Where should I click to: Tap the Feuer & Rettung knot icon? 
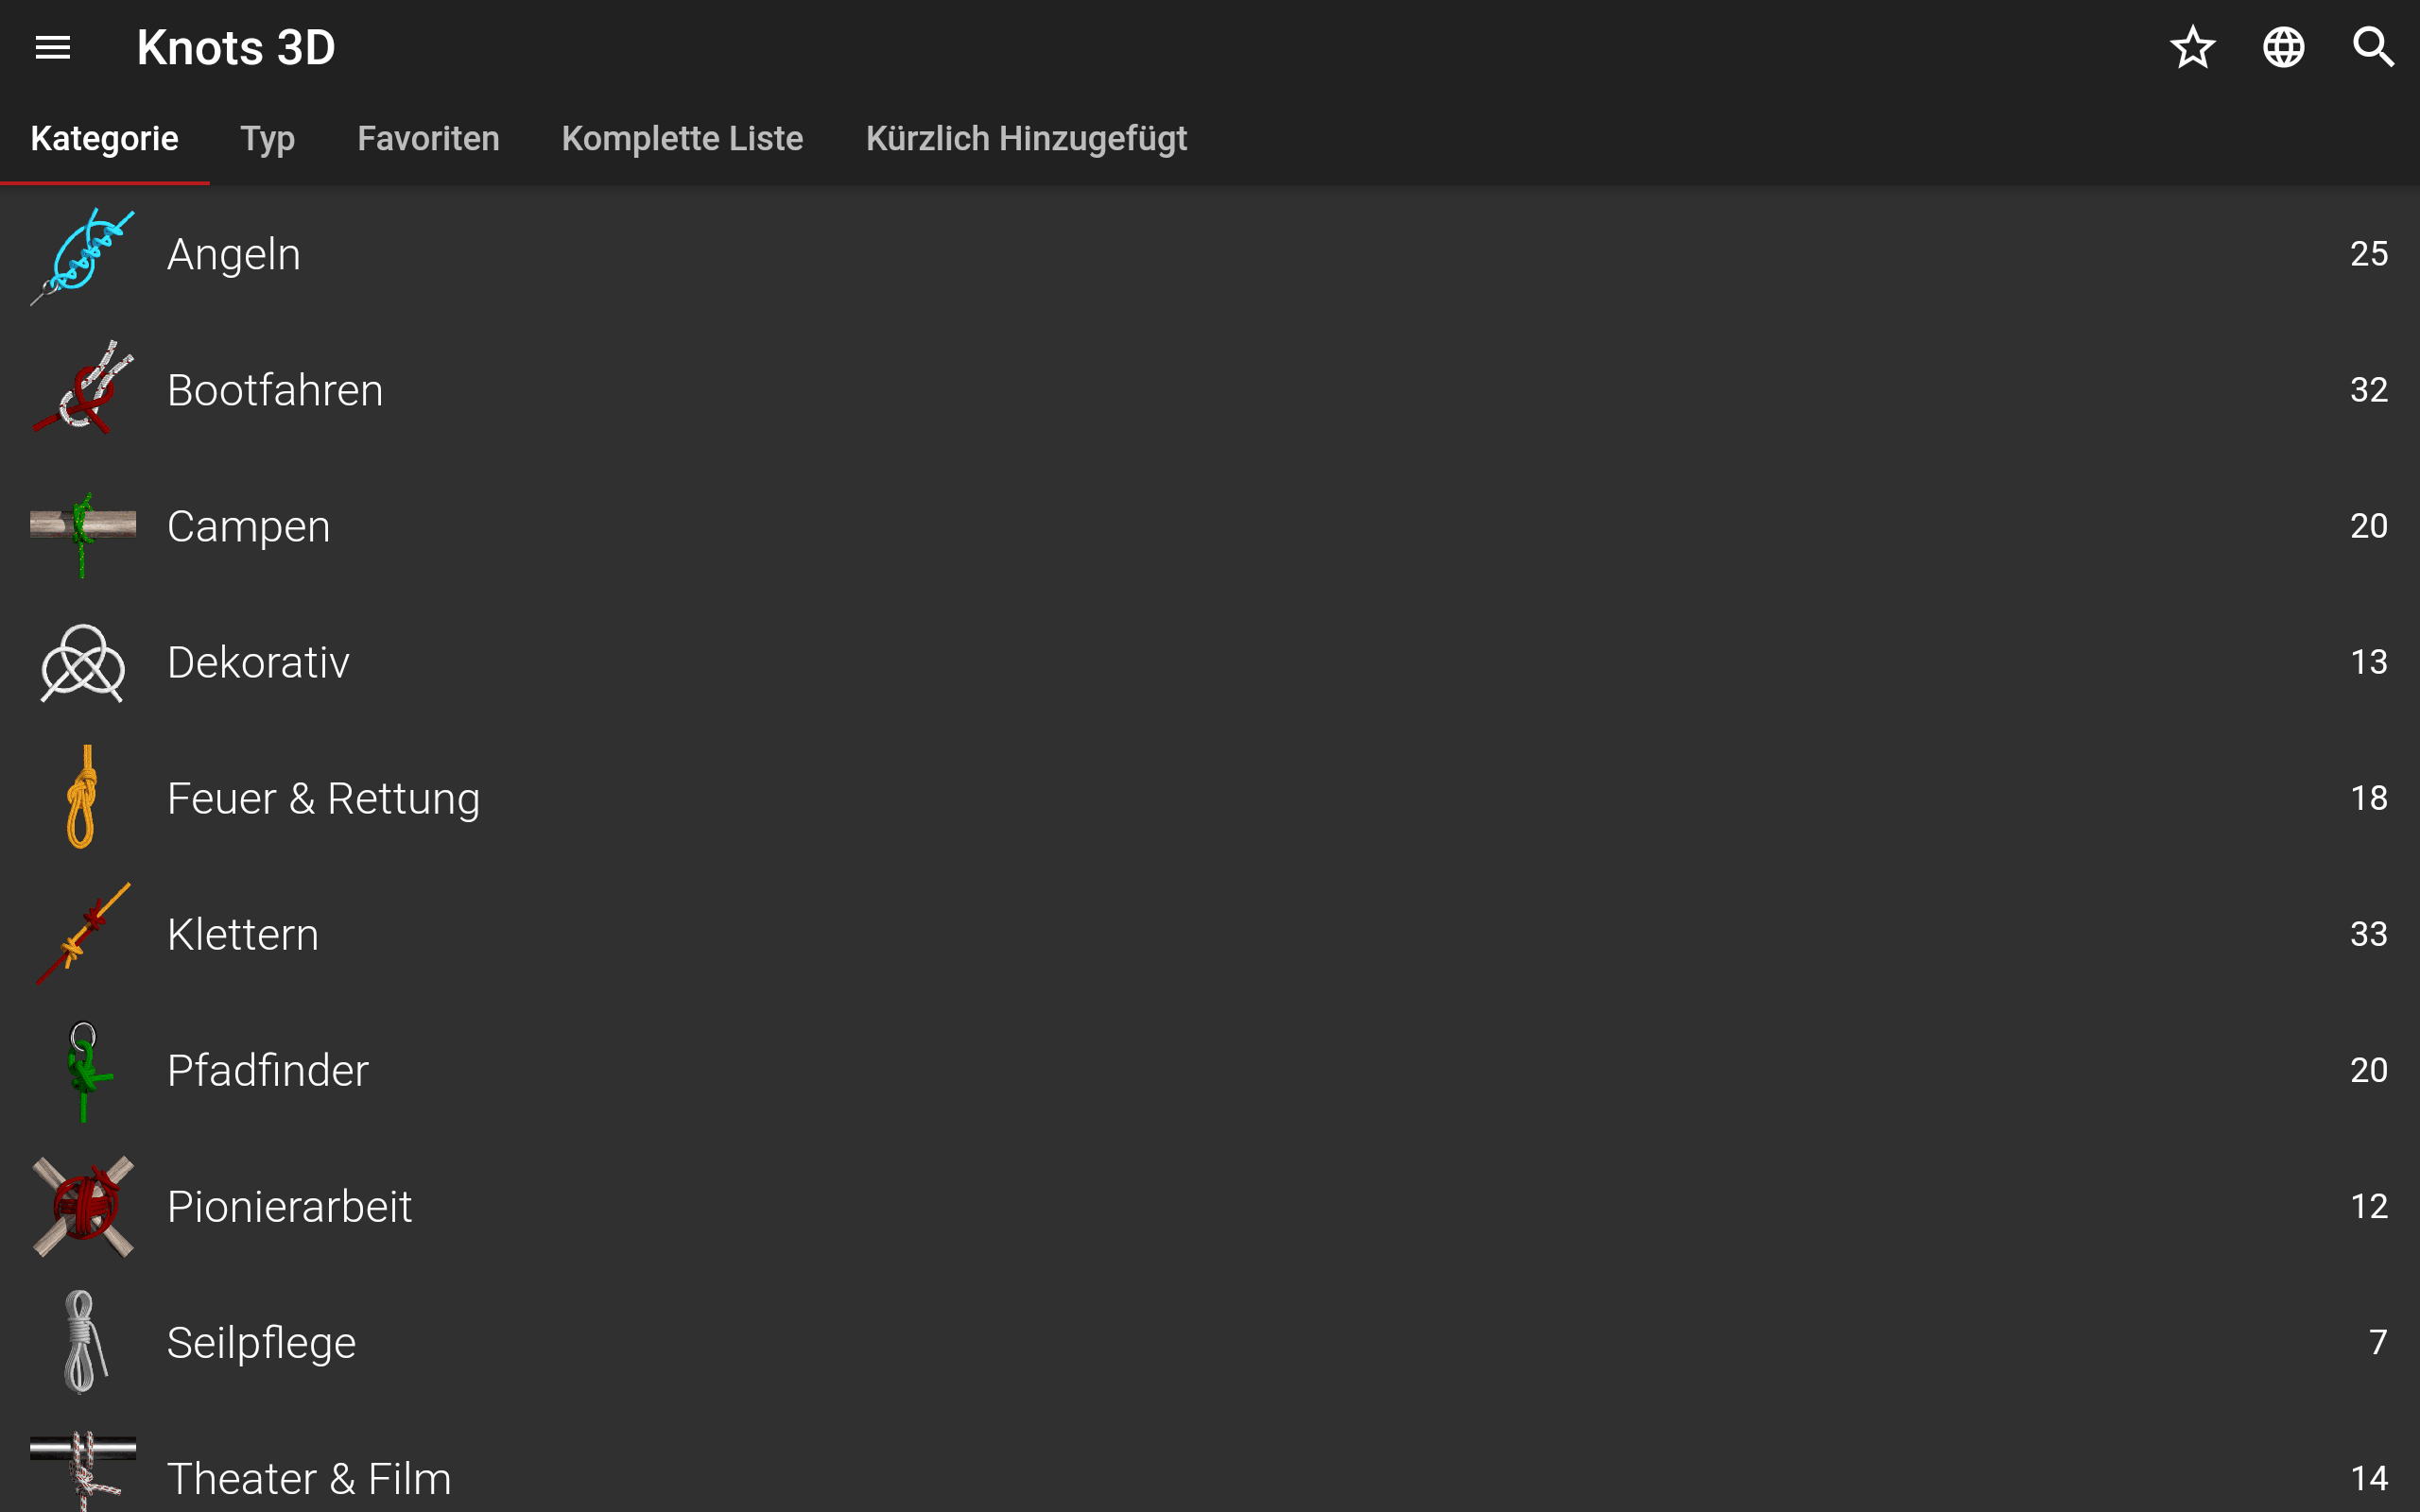click(x=83, y=797)
